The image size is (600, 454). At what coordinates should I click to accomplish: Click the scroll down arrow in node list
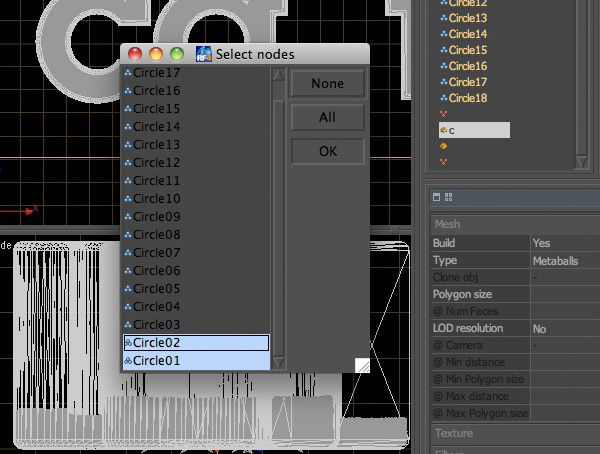(279, 363)
